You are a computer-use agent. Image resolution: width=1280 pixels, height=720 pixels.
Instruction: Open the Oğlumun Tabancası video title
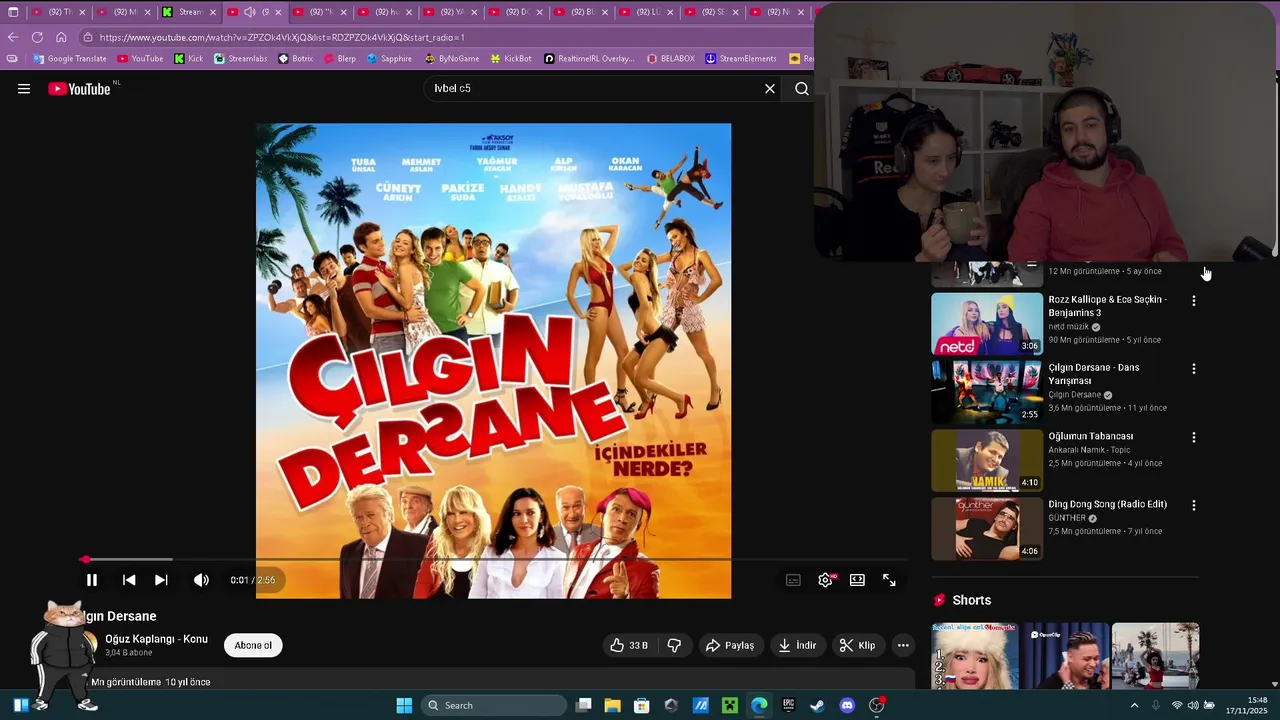point(1090,436)
